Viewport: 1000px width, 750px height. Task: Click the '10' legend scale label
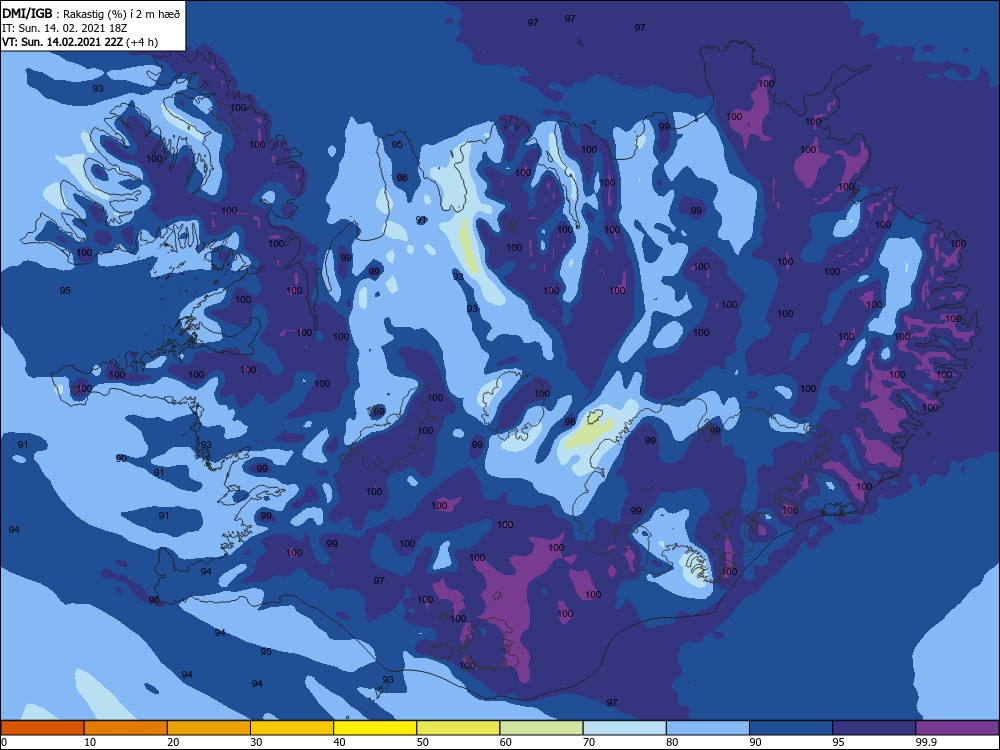click(90, 742)
